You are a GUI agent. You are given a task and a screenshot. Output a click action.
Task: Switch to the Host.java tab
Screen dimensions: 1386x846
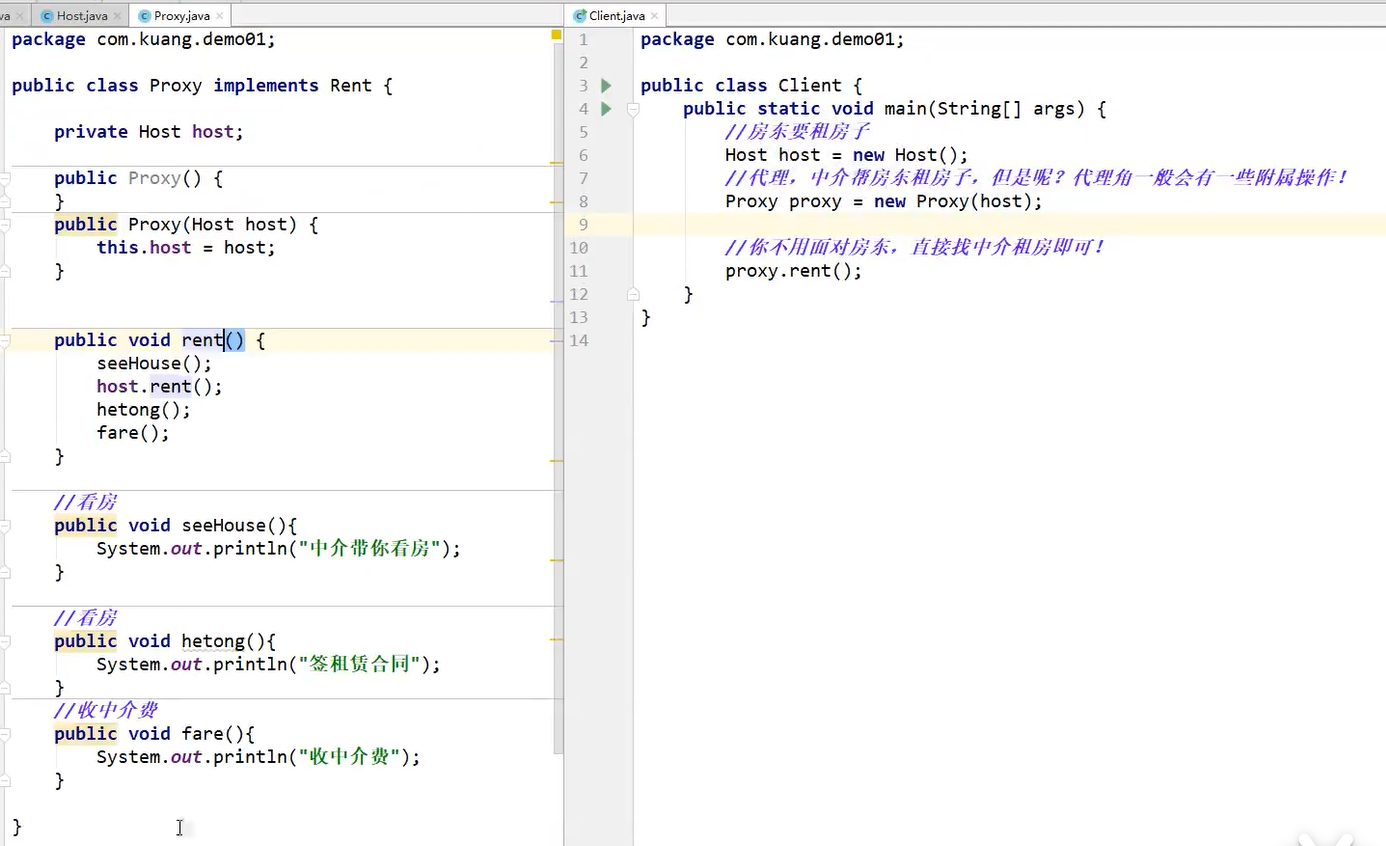80,16
